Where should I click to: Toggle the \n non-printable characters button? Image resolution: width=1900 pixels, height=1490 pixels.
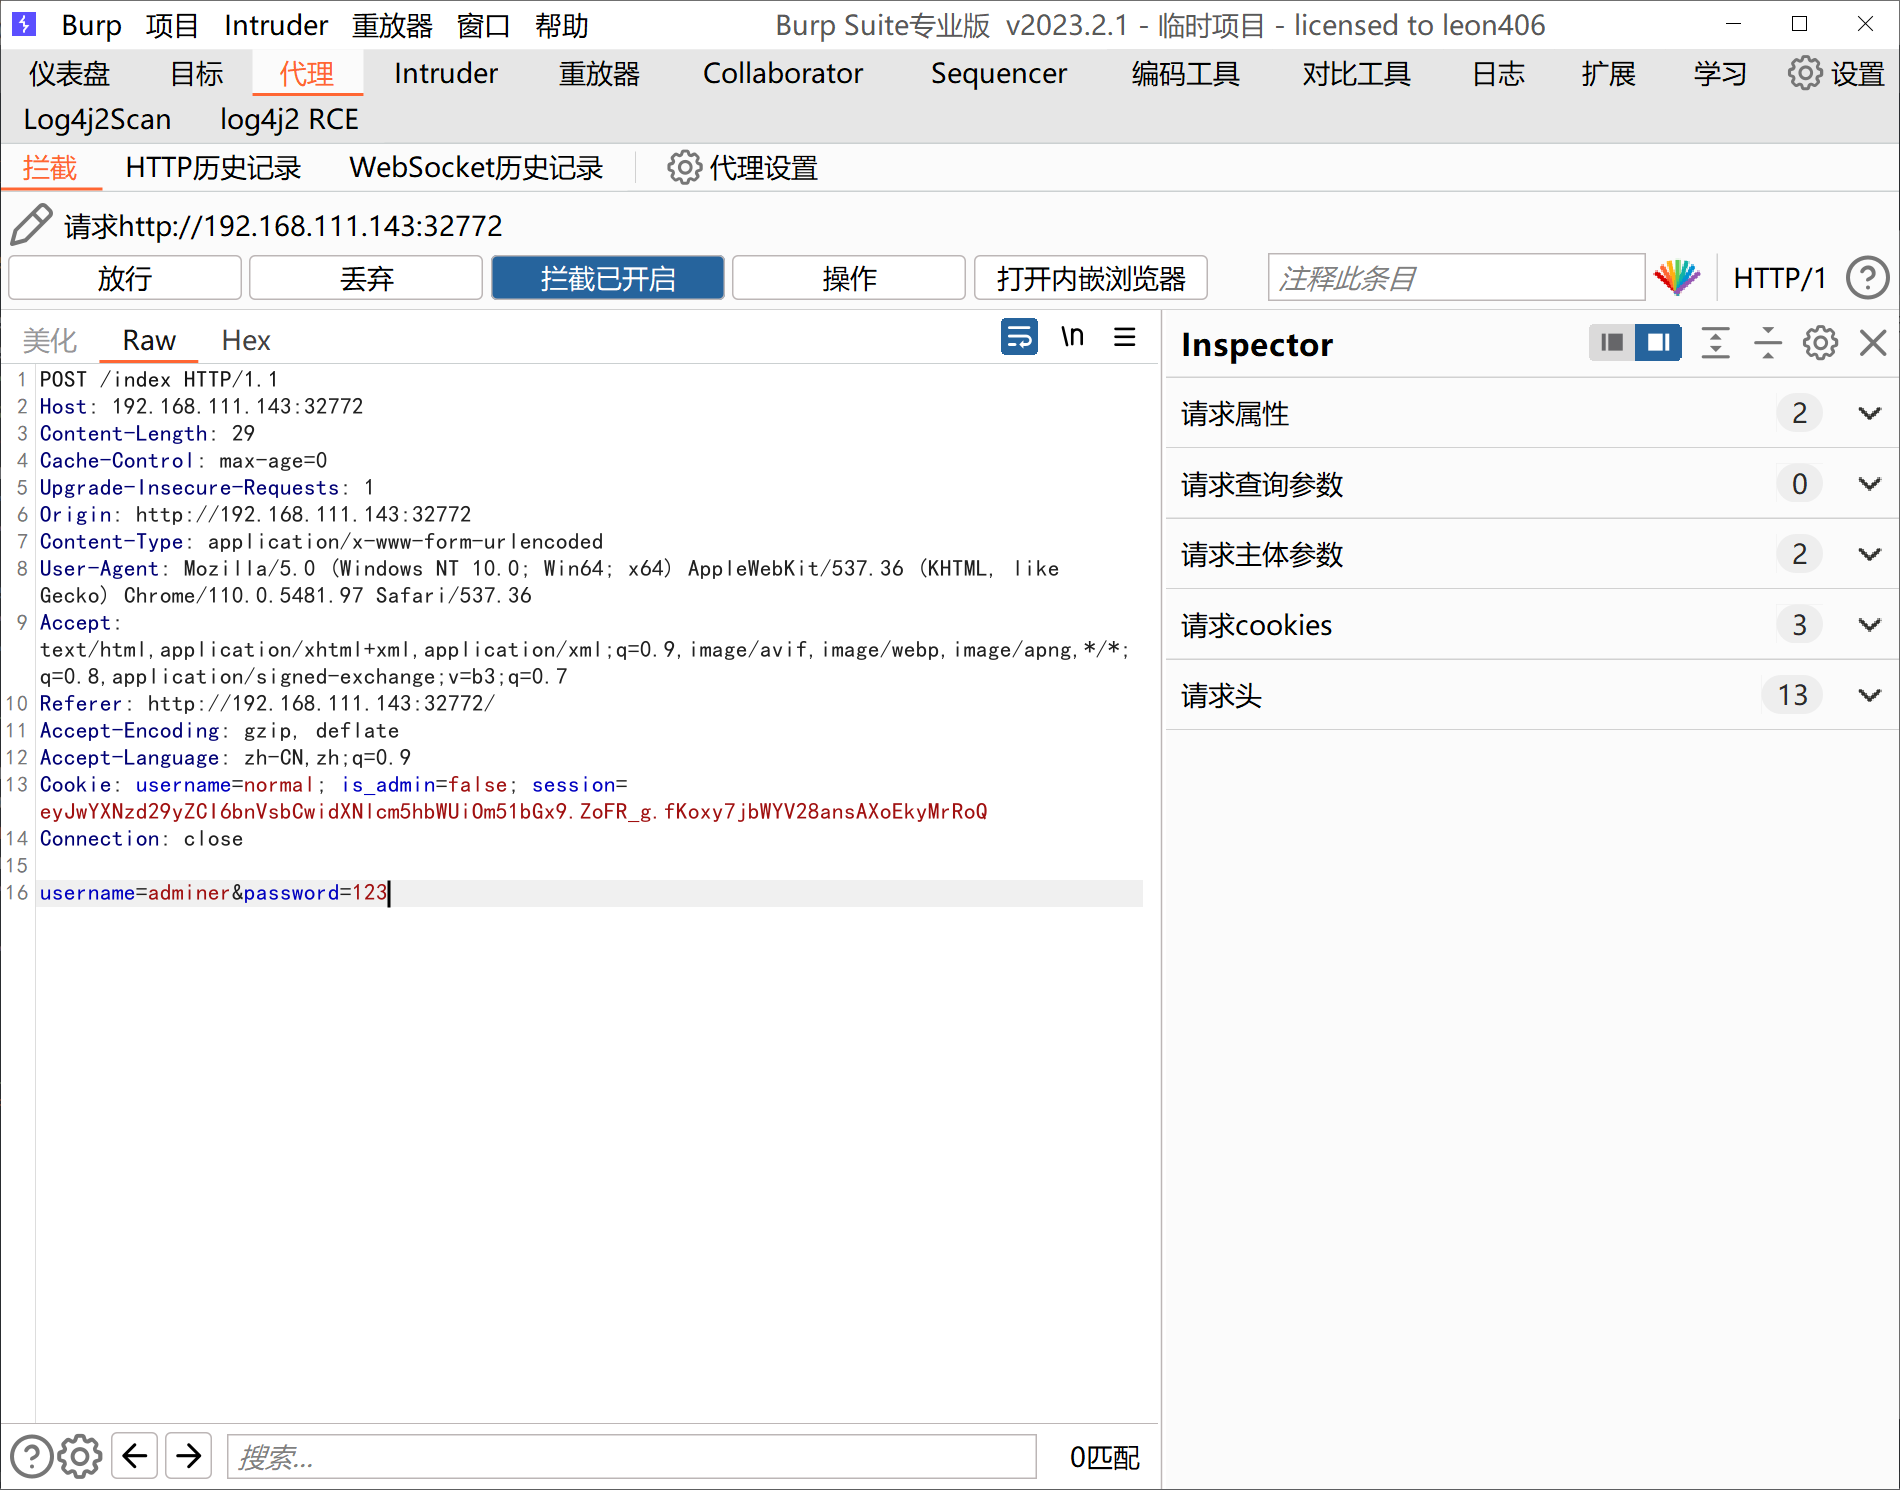pos(1072,337)
